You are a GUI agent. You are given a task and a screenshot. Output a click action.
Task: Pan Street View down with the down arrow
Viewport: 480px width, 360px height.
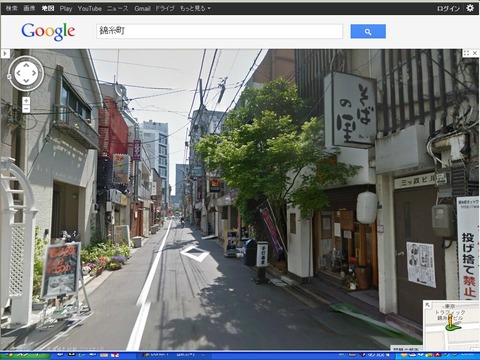coord(26,81)
